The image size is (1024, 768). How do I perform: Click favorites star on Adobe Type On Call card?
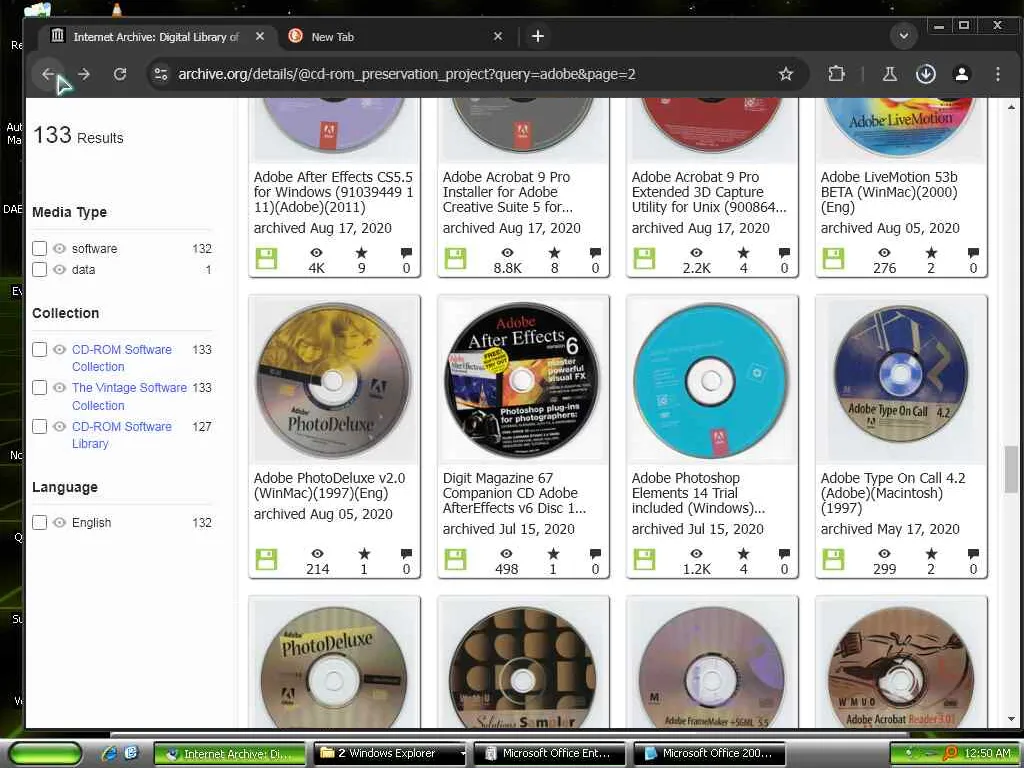tap(931, 554)
